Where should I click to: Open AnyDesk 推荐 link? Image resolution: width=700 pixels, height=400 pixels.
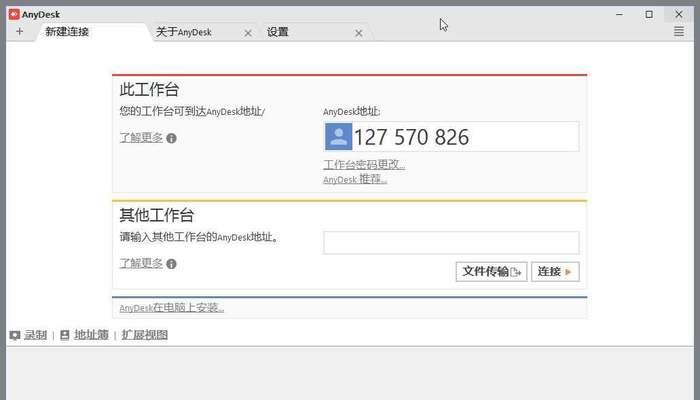pos(355,179)
